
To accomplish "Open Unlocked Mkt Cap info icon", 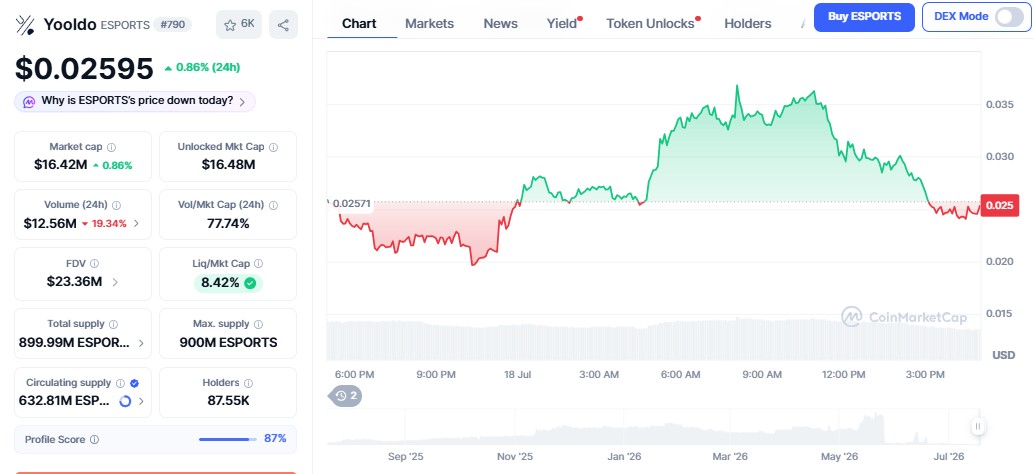I will click(x=273, y=148).
